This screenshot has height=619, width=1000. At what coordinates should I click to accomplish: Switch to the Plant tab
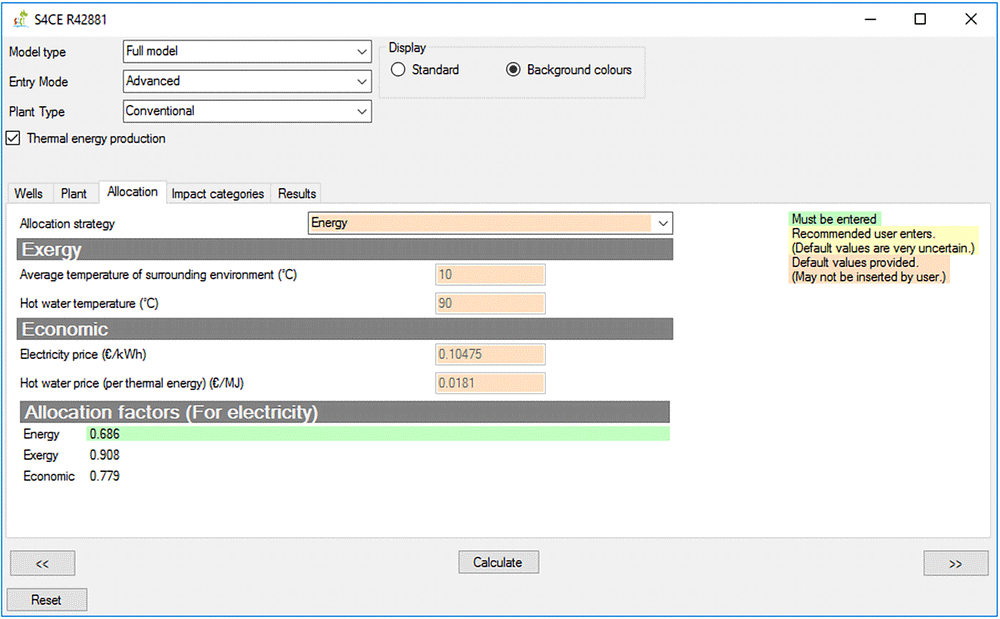tap(74, 193)
